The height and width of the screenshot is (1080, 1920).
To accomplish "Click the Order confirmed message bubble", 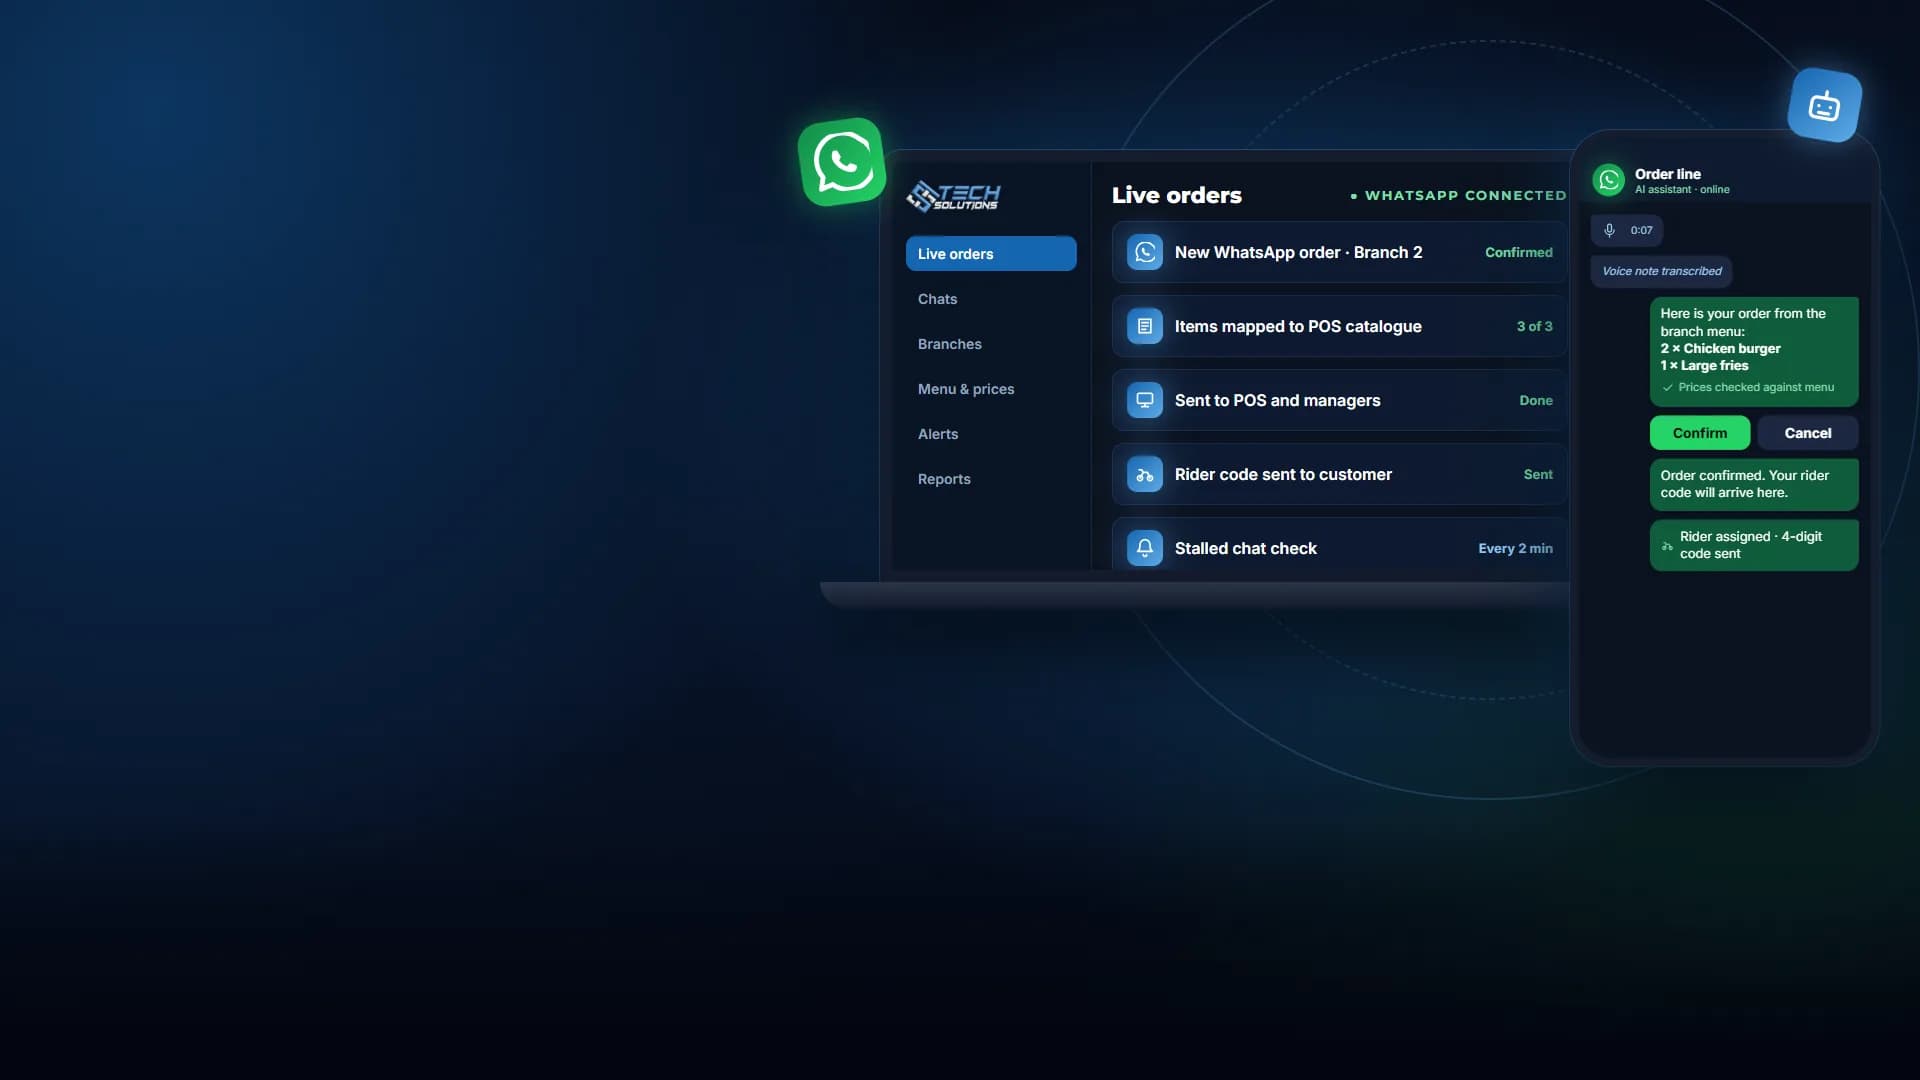I will (1753, 484).
